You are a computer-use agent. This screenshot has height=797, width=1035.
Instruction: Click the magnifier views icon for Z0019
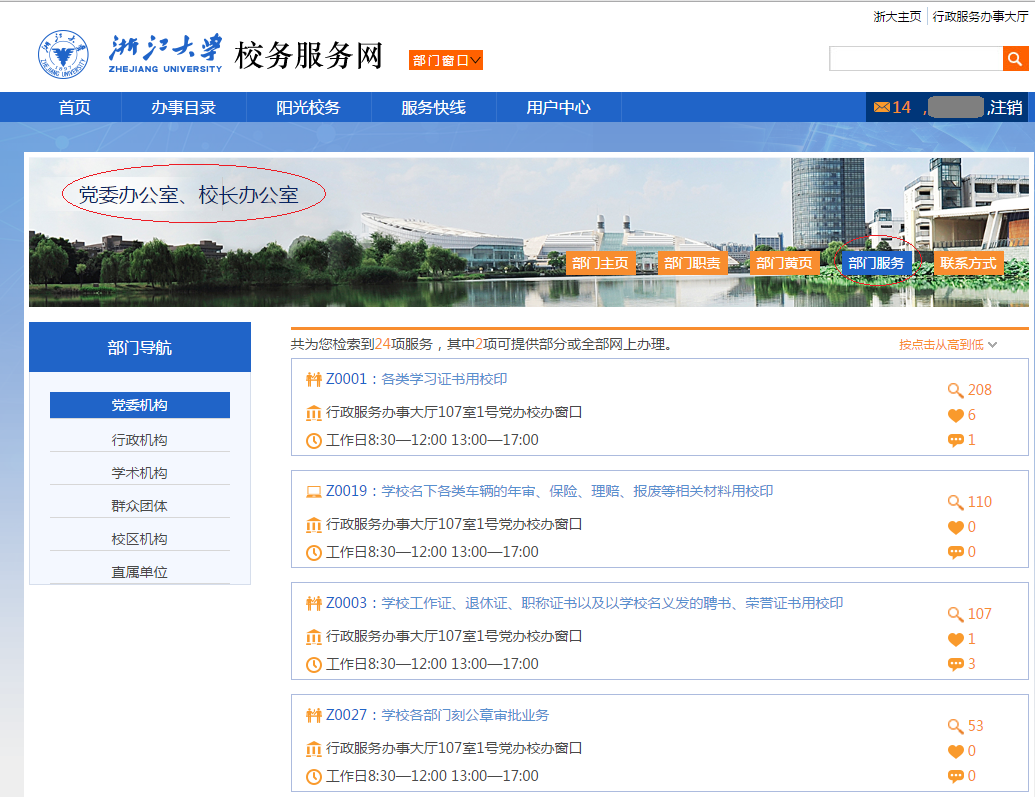[955, 502]
